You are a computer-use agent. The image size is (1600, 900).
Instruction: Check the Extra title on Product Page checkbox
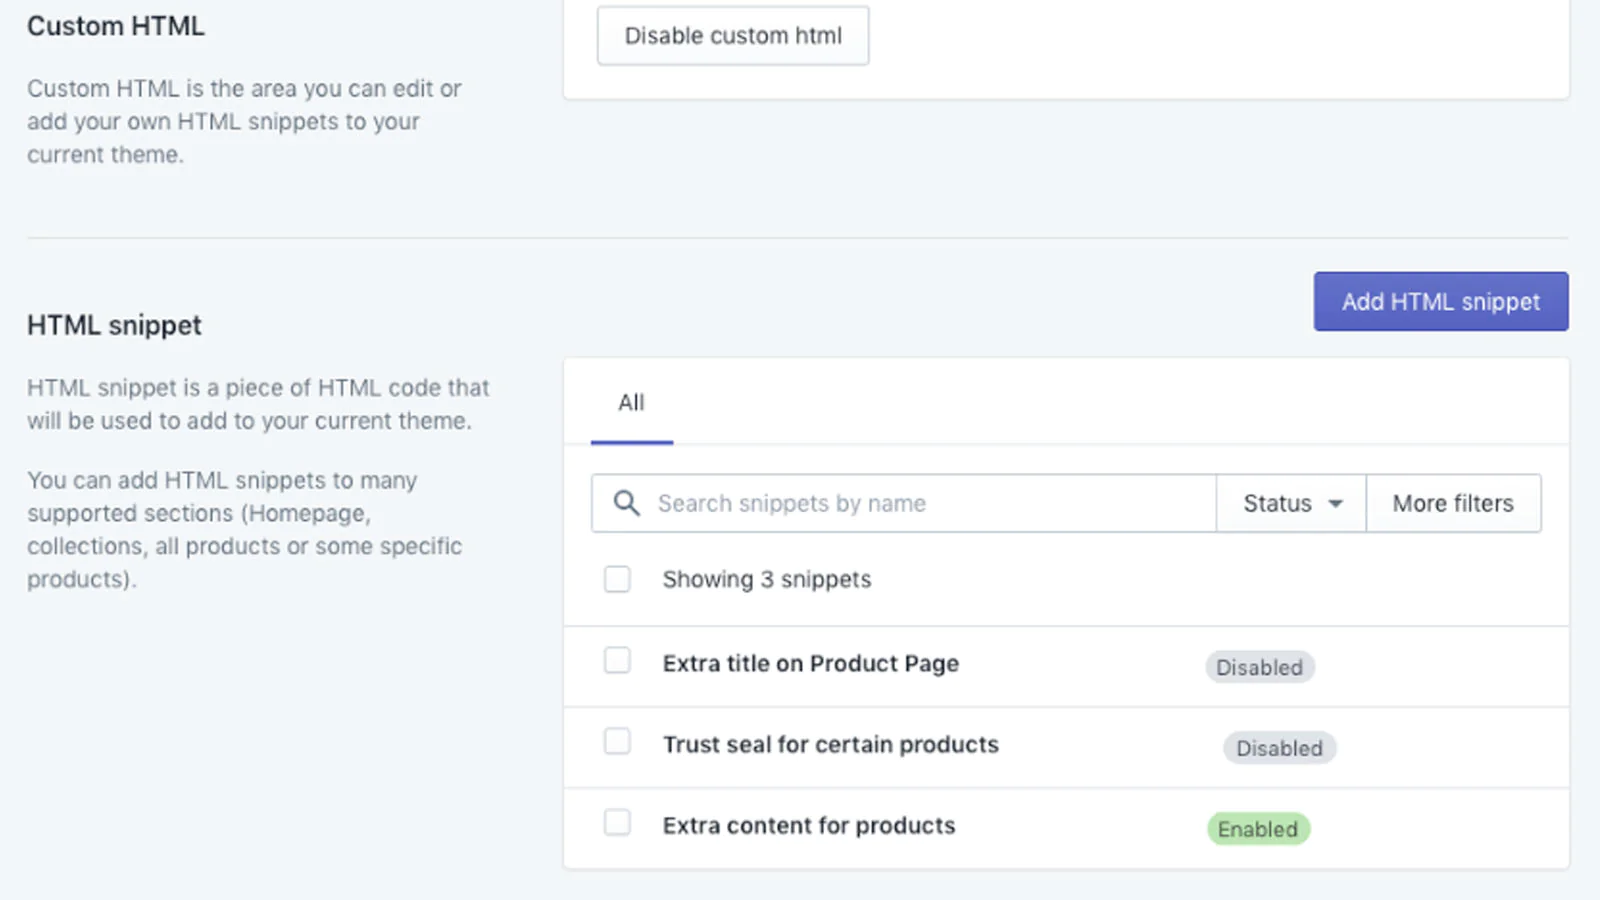[617, 661]
